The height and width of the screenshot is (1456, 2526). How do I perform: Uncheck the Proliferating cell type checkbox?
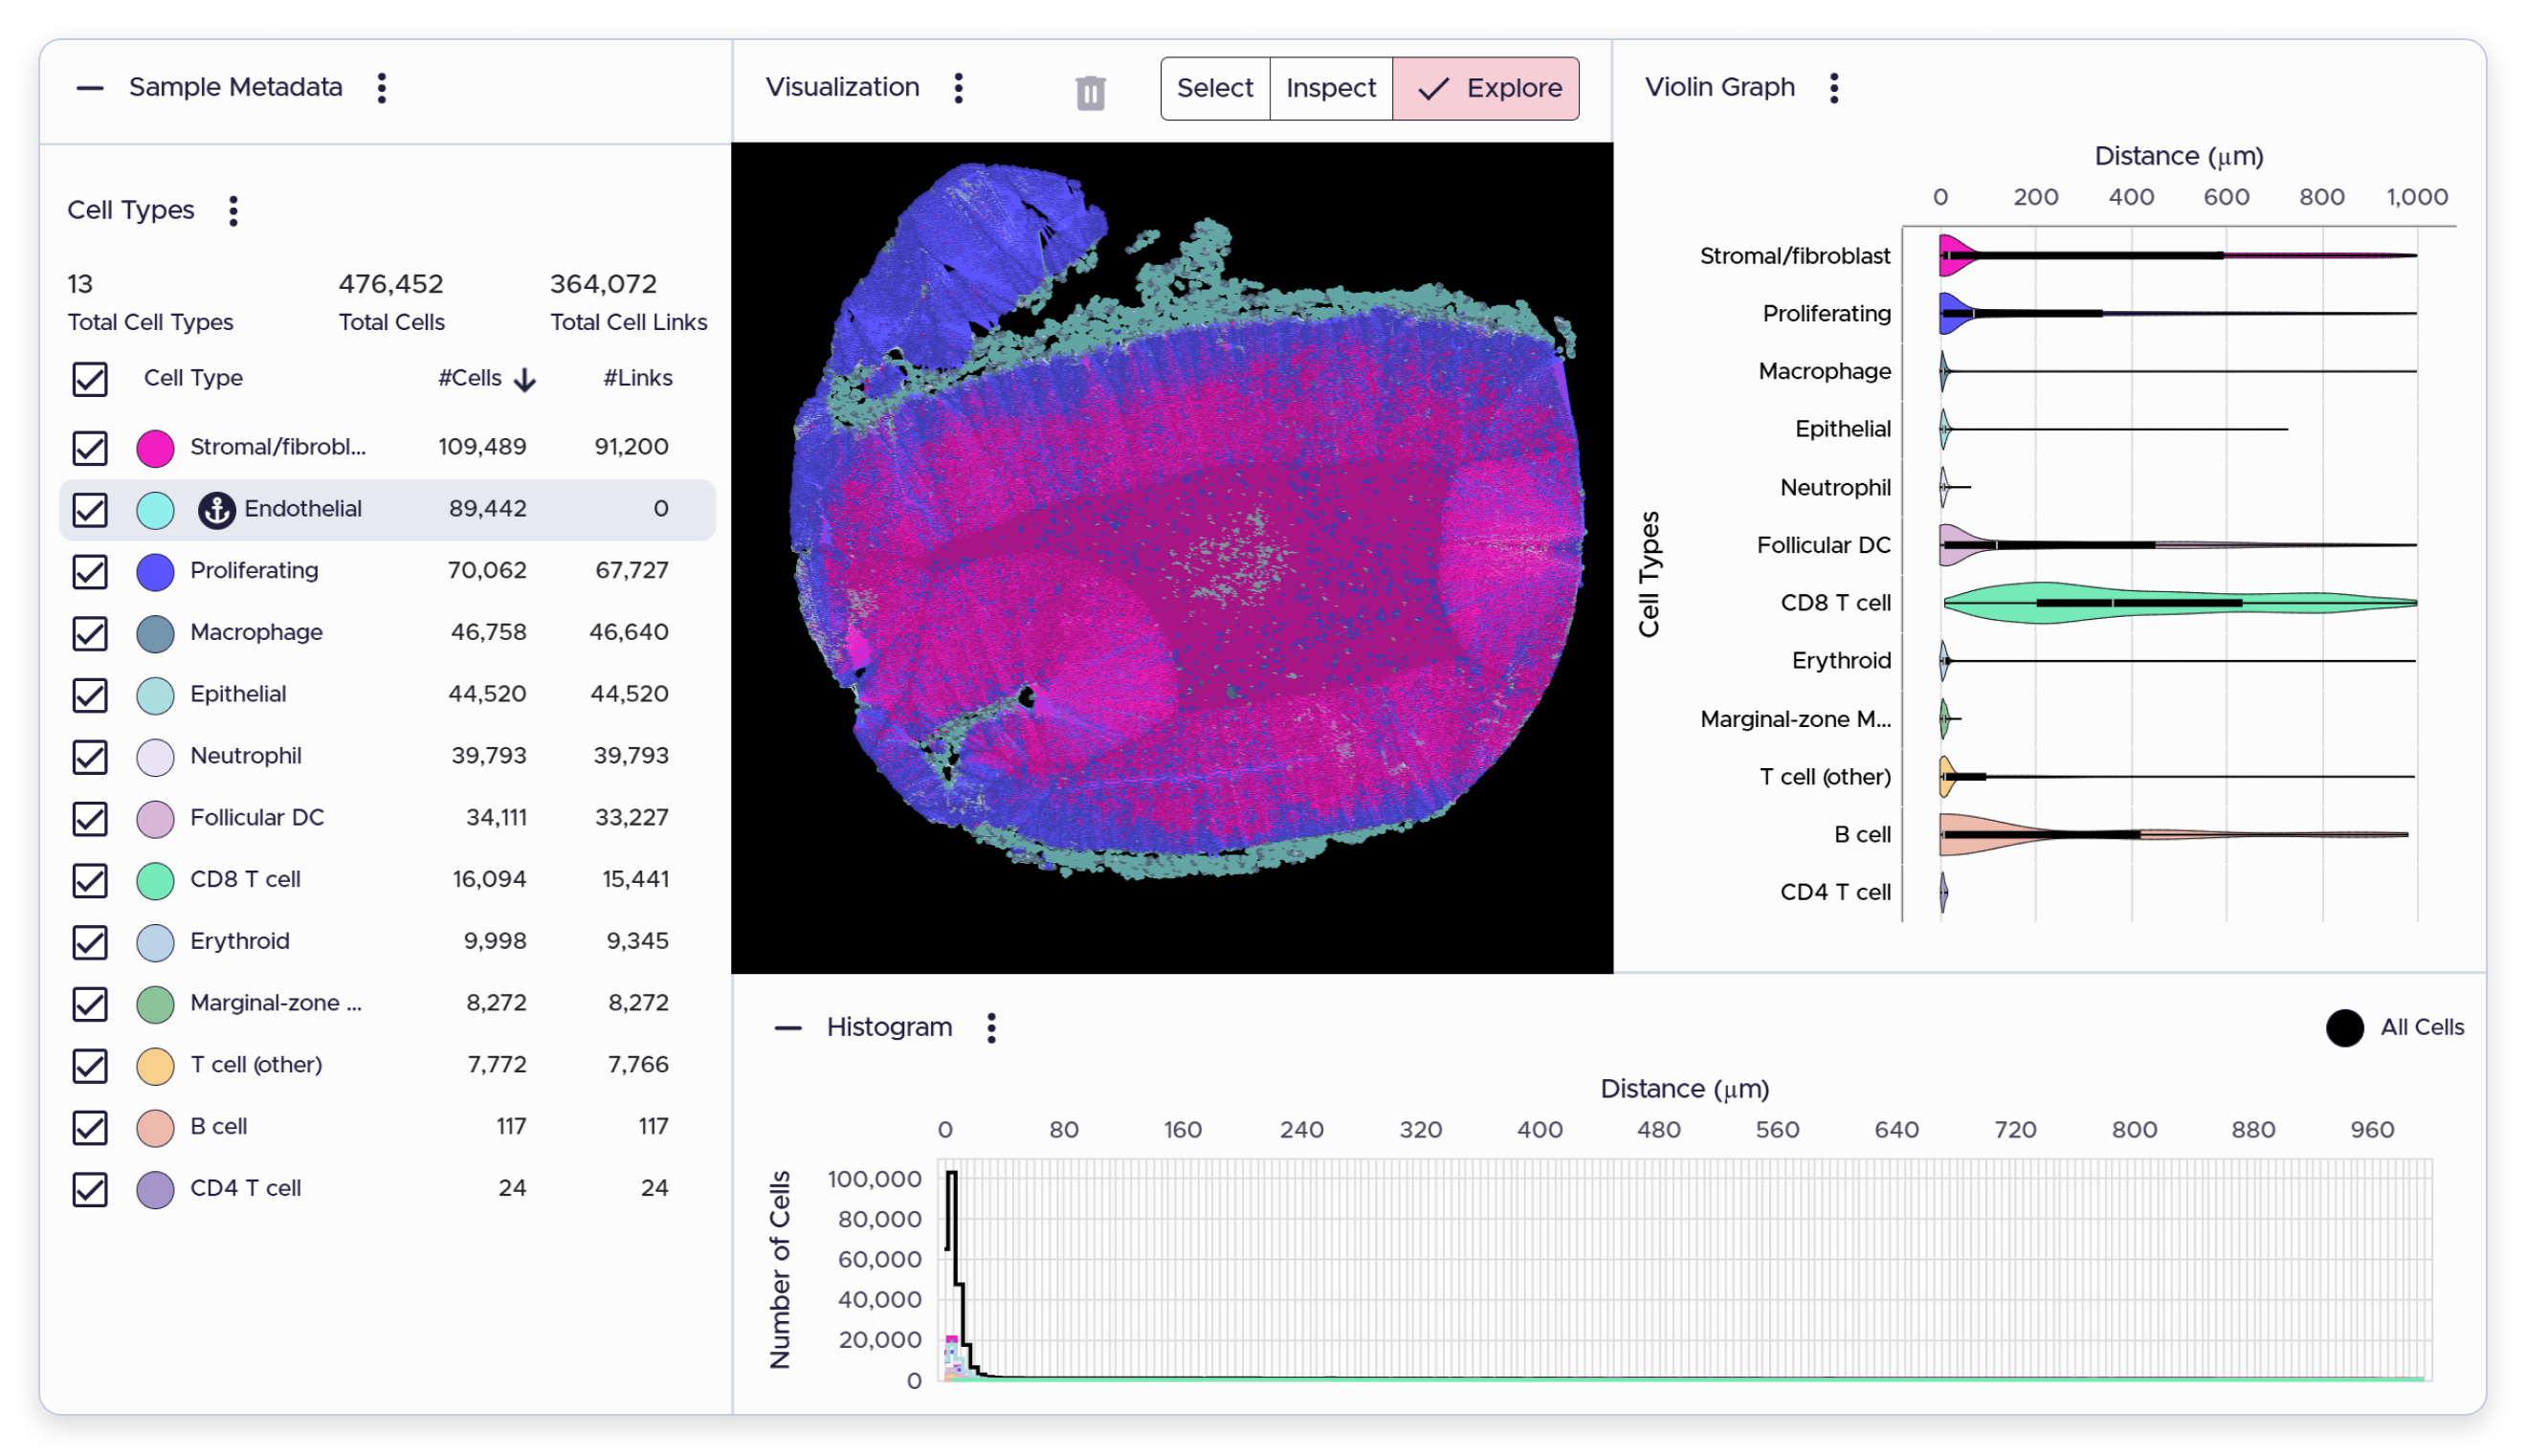coord(90,572)
